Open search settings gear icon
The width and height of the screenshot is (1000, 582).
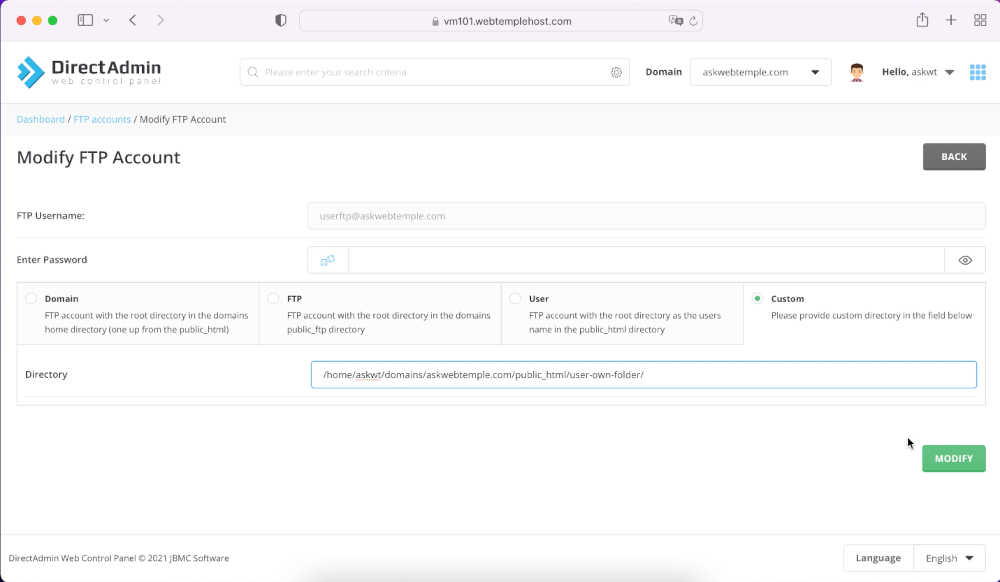616,73
